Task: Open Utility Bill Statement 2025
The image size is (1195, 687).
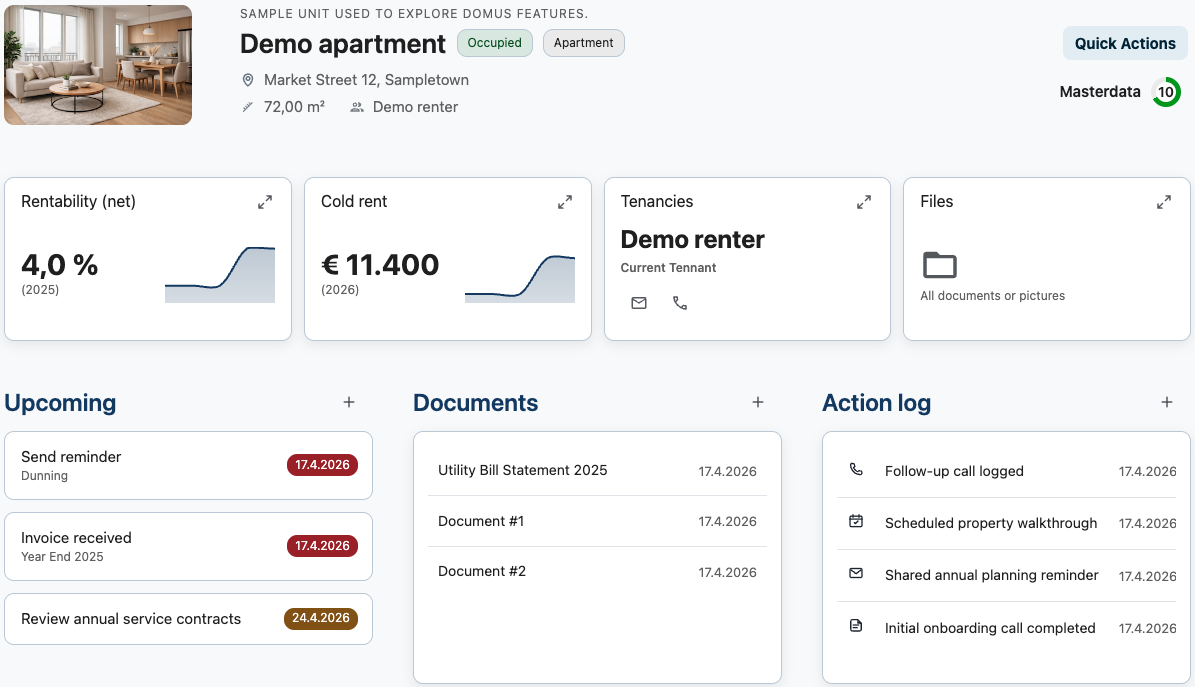Action: [x=523, y=470]
